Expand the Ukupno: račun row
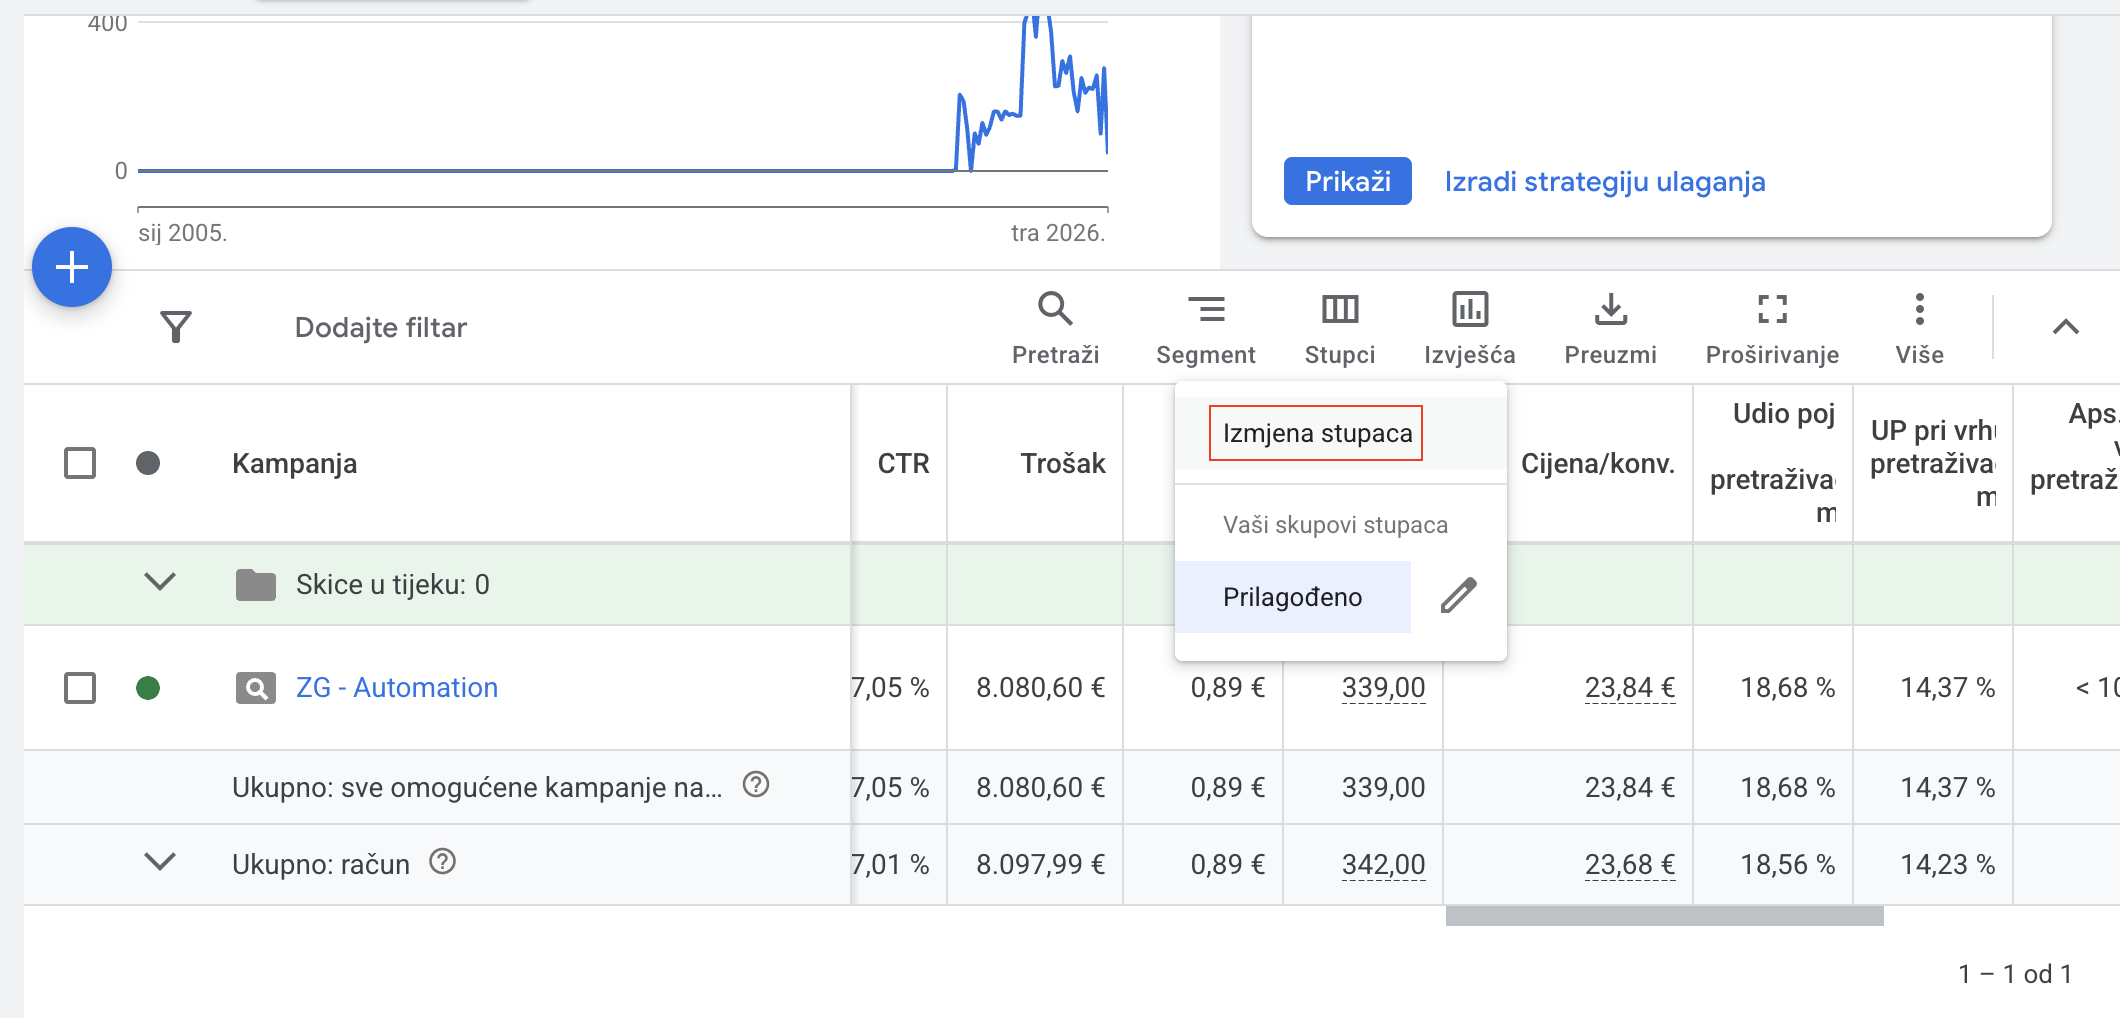 (160, 862)
